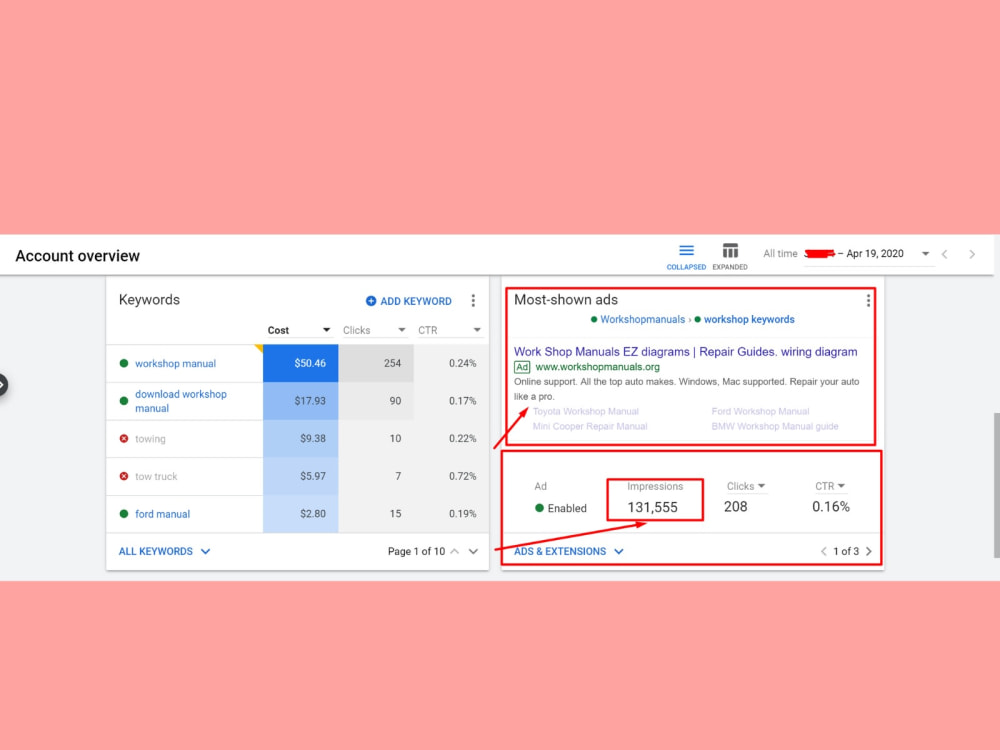Open the ford manual keyword
1000x750 pixels.
click(x=162, y=514)
